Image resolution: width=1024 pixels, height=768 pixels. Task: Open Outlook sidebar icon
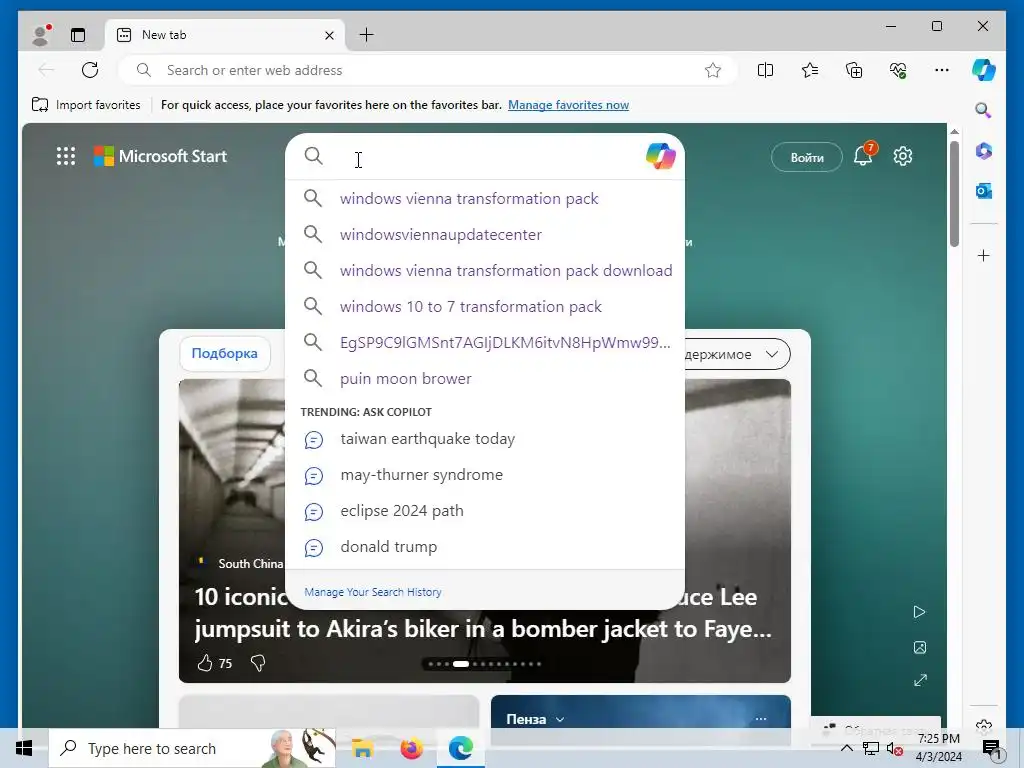(x=984, y=191)
